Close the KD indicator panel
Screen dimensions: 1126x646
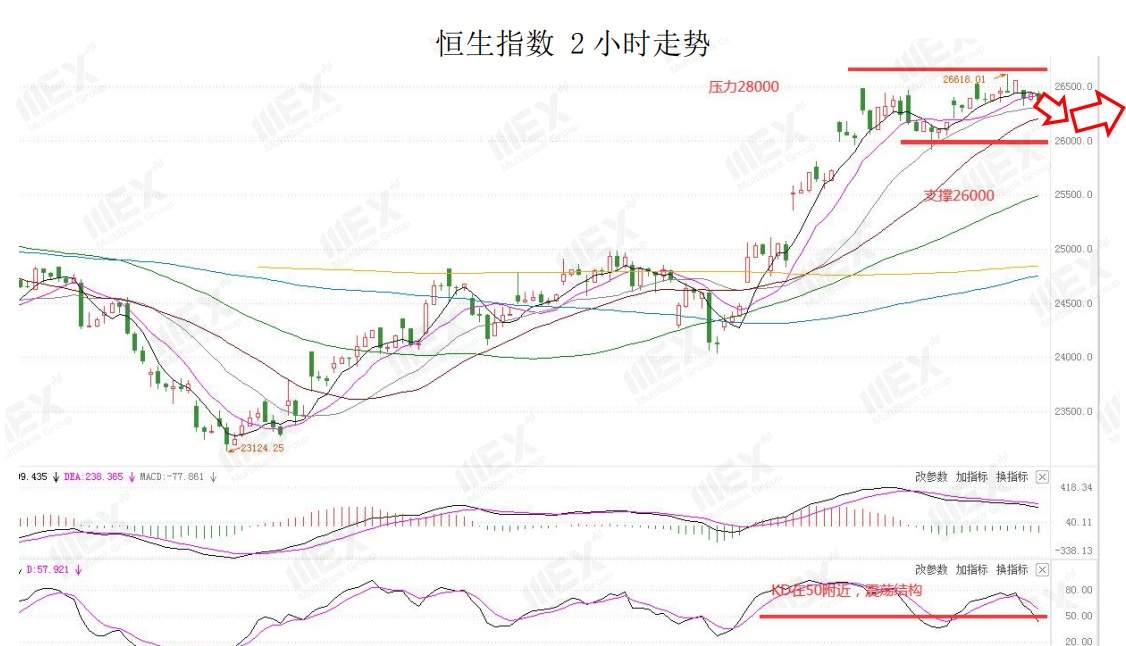pos(1042,569)
